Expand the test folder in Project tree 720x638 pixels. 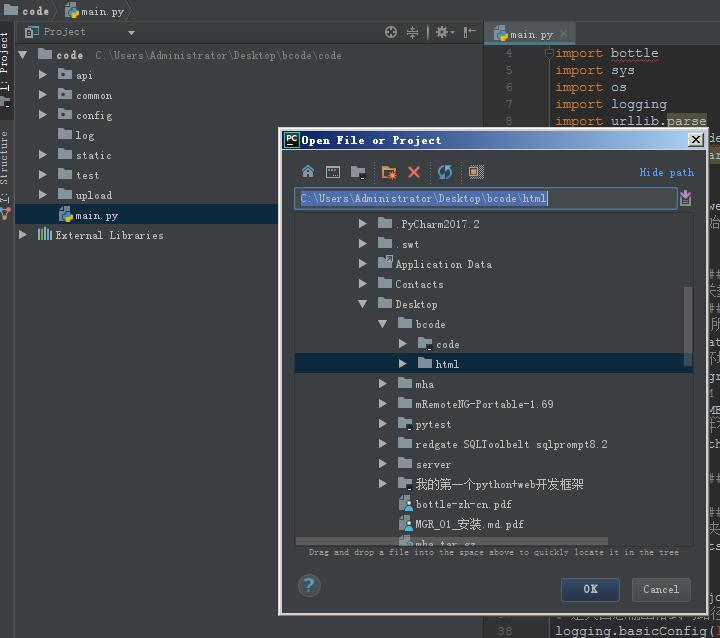tap(43, 175)
